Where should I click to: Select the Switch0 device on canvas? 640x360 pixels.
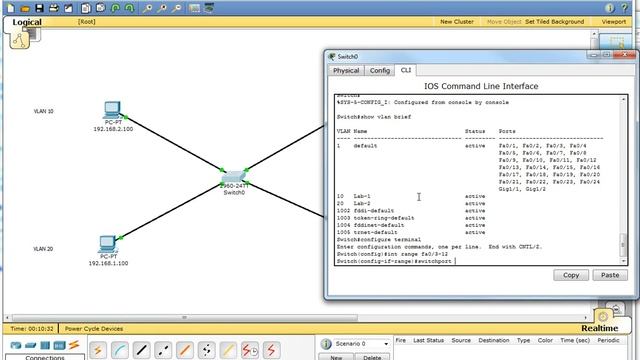(234, 178)
